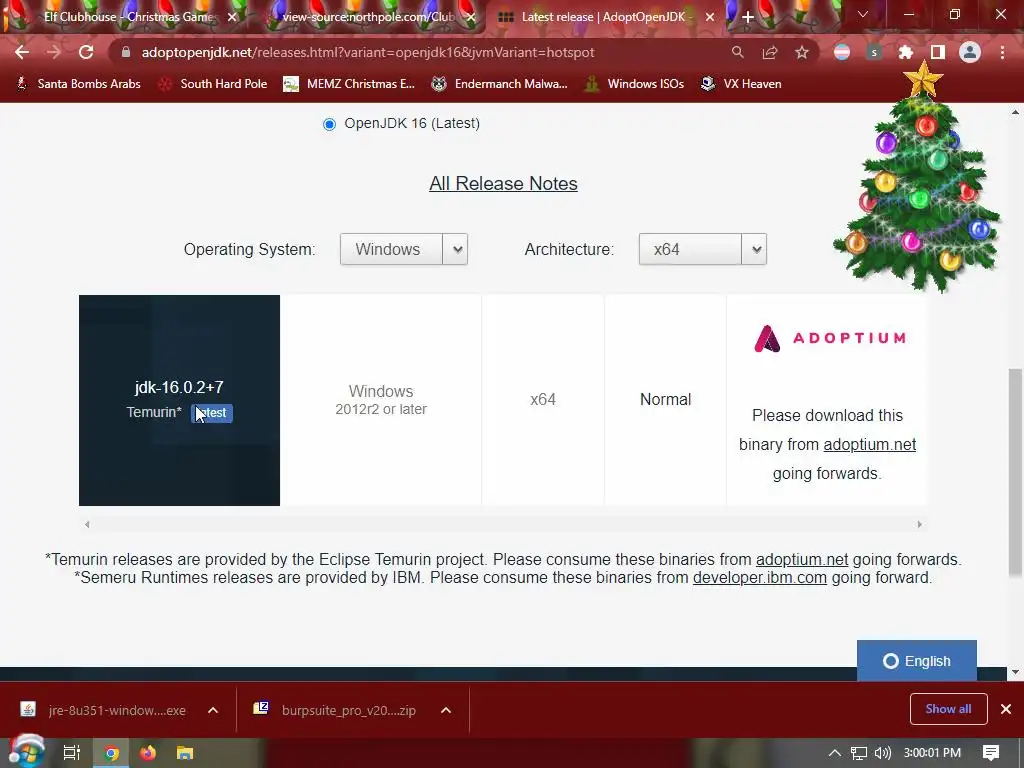Click the page scroll-up arrow
The width and height of the screenshot is (1024, 768).
tap(1015, 112)
